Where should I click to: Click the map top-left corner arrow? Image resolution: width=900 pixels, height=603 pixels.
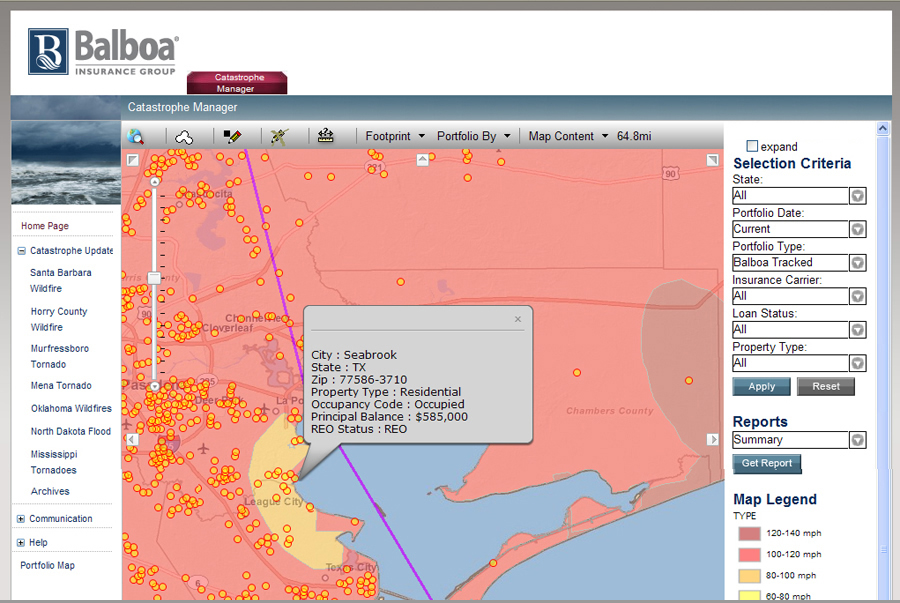pyautogui.click(x=133, y=160)
